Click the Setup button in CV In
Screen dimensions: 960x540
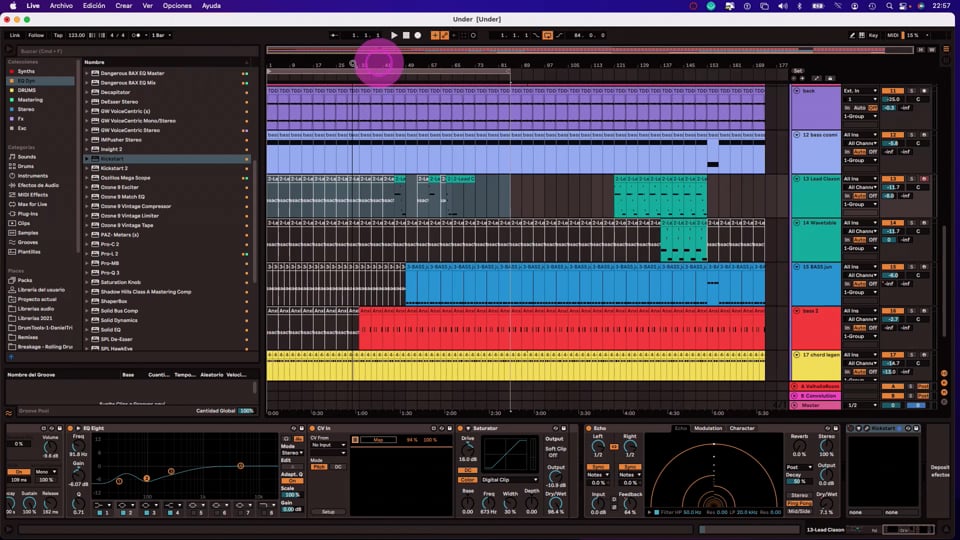pos(328,512)
